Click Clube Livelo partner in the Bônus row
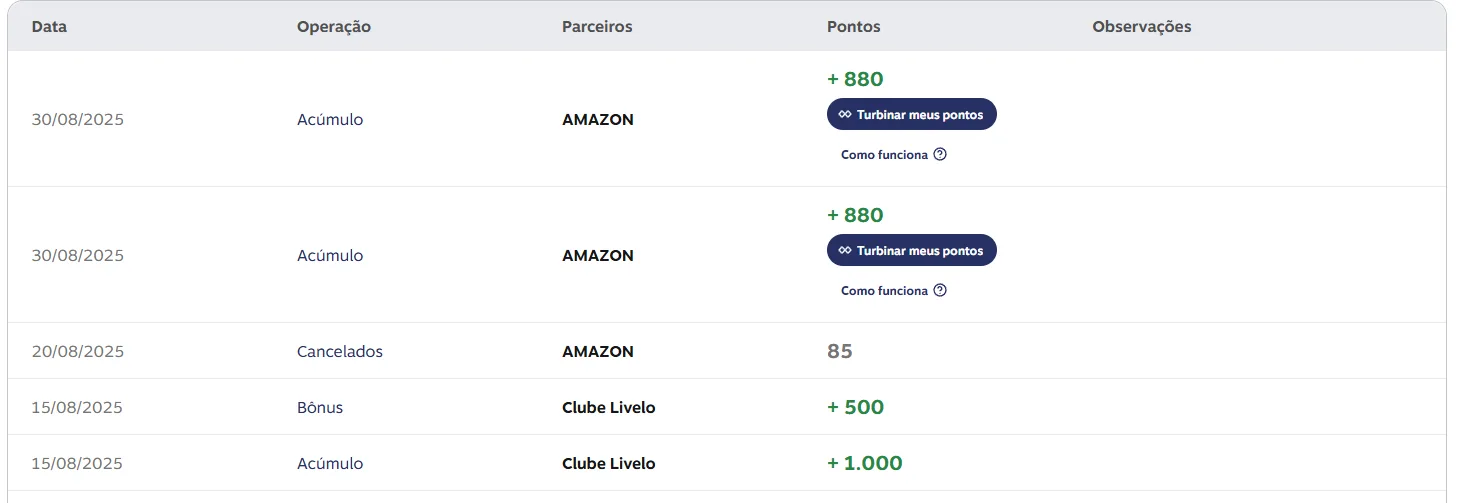This screenshot has width=1462, height=503. tap(608, 408)
